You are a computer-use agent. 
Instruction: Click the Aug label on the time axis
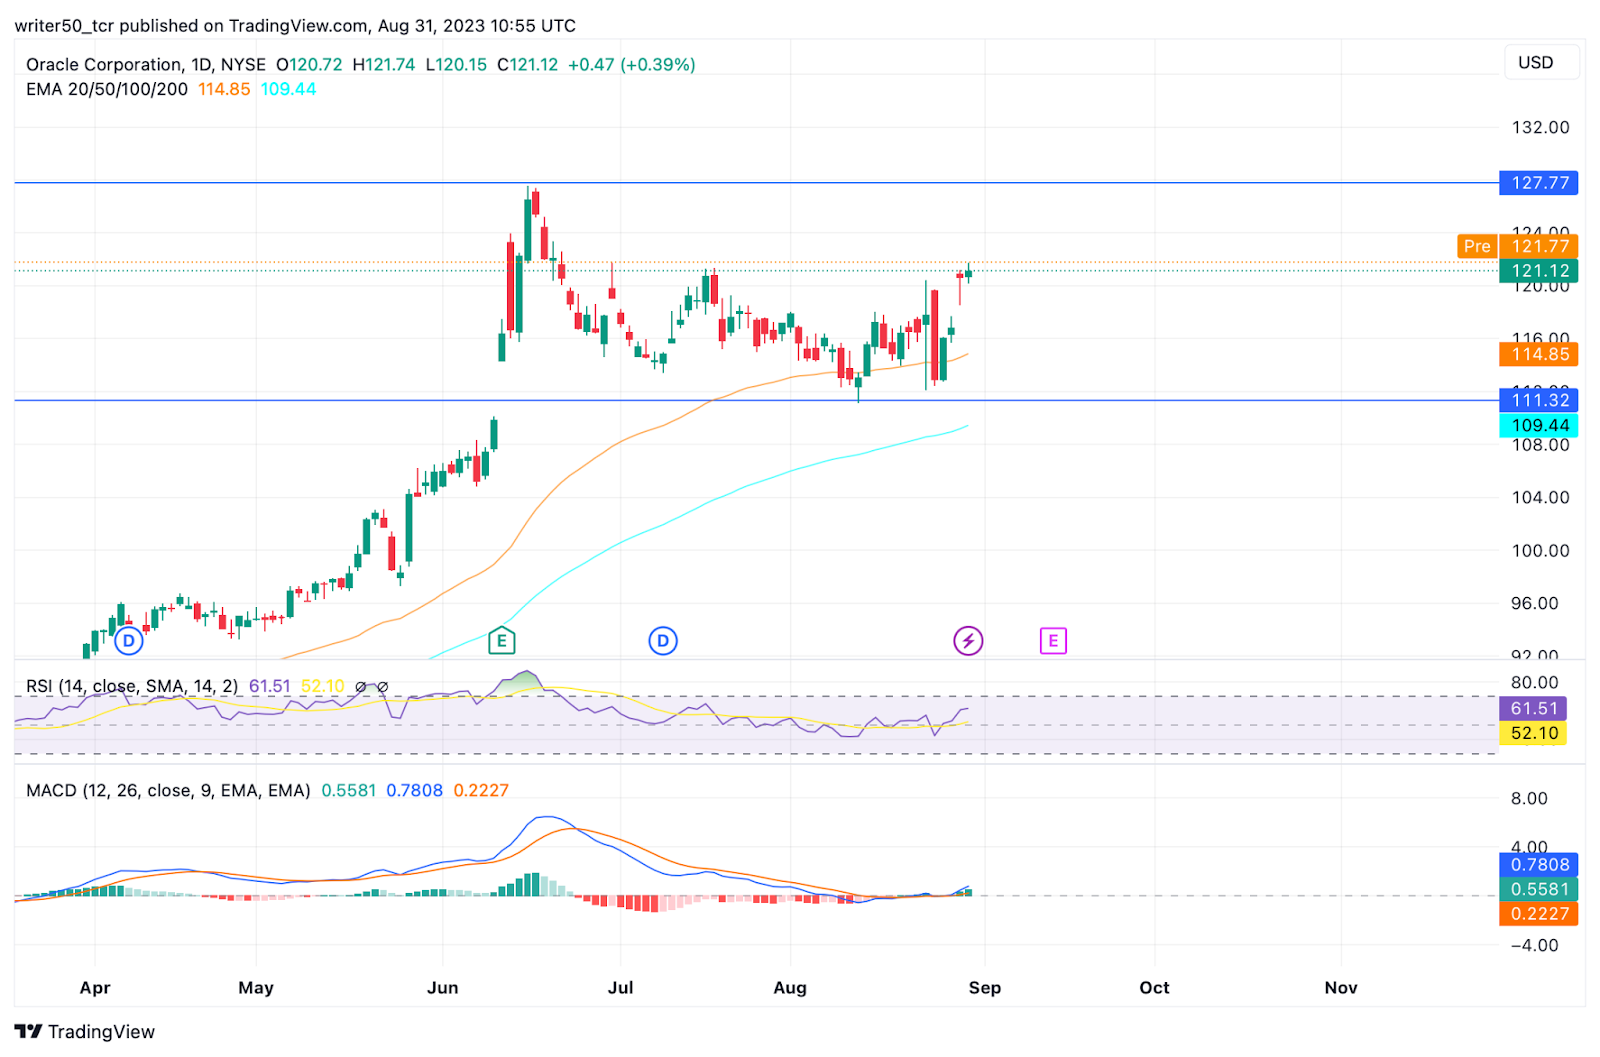click(x=790, y=987)
